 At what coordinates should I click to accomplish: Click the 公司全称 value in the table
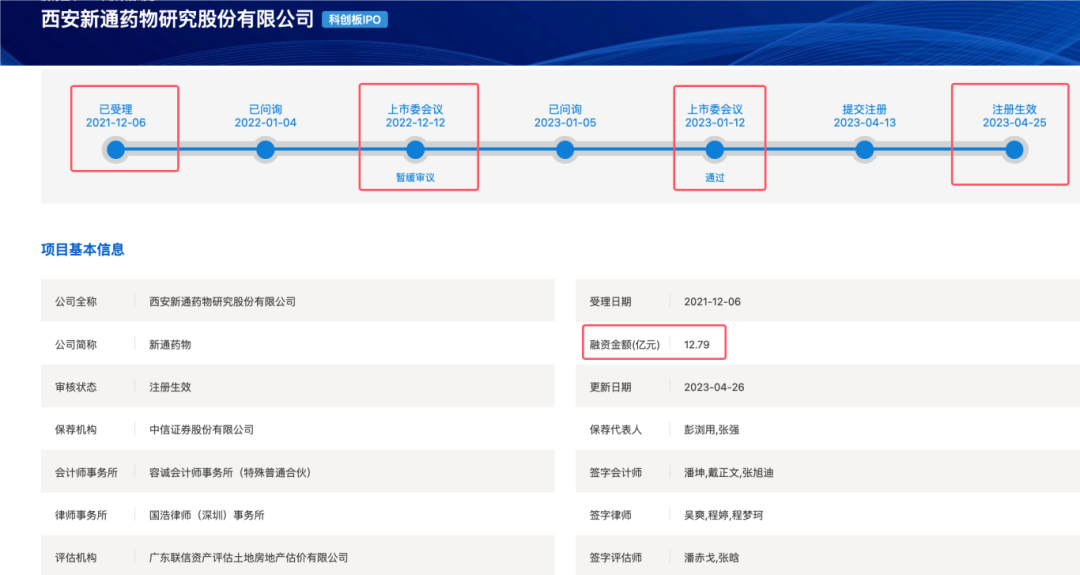point(222,302)
